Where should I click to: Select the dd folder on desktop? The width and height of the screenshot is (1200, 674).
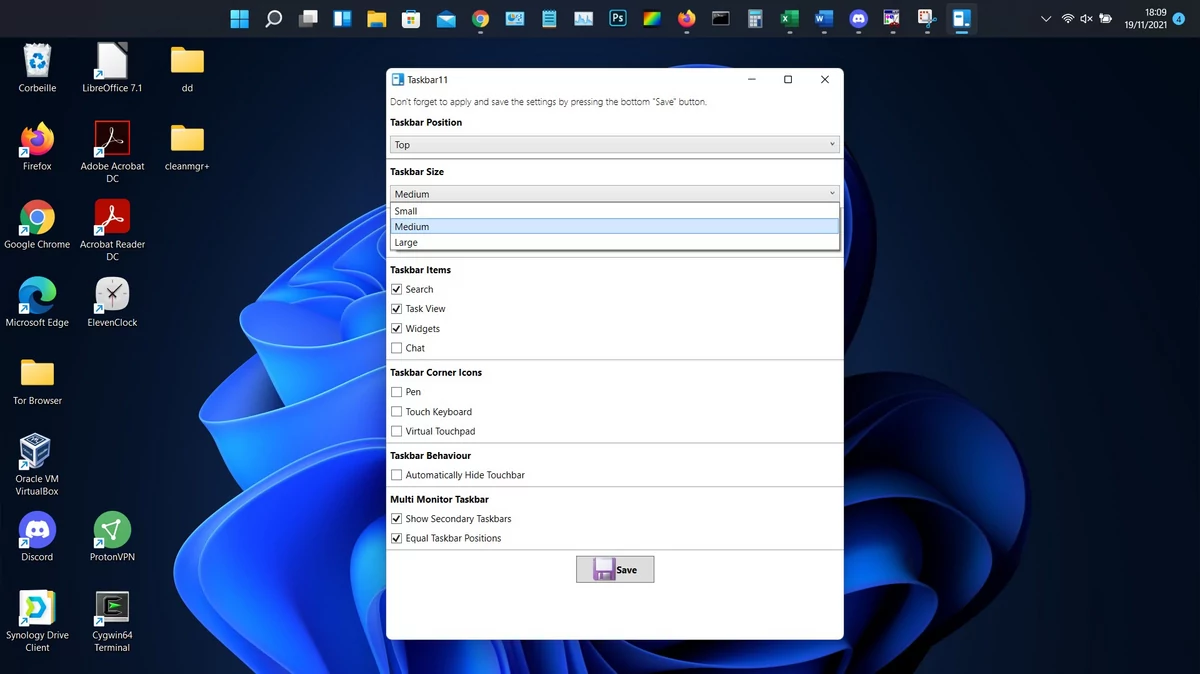pyautogui.click(x=187, y=68)
